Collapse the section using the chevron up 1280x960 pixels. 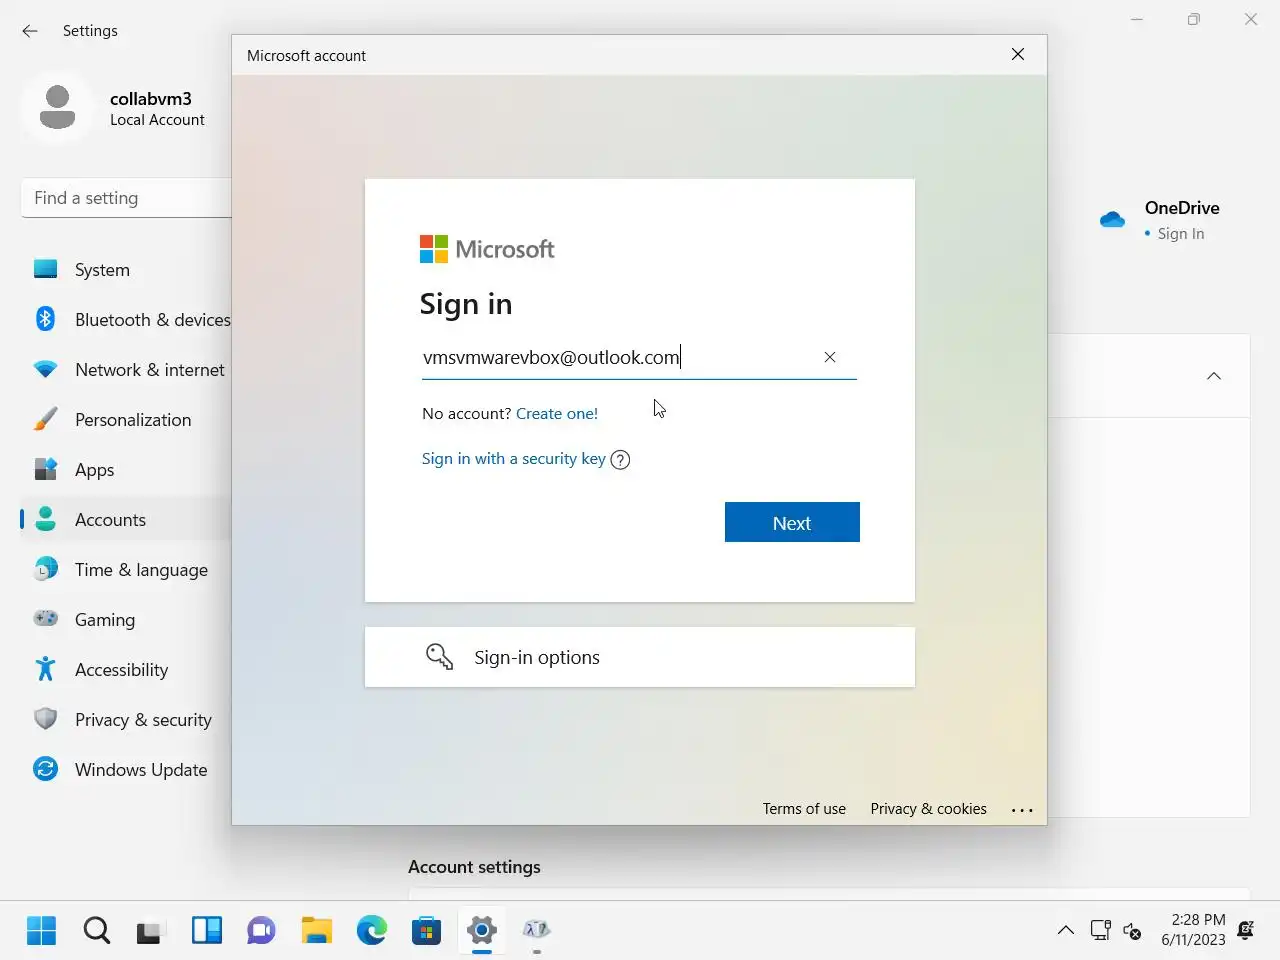(1214, 376)
